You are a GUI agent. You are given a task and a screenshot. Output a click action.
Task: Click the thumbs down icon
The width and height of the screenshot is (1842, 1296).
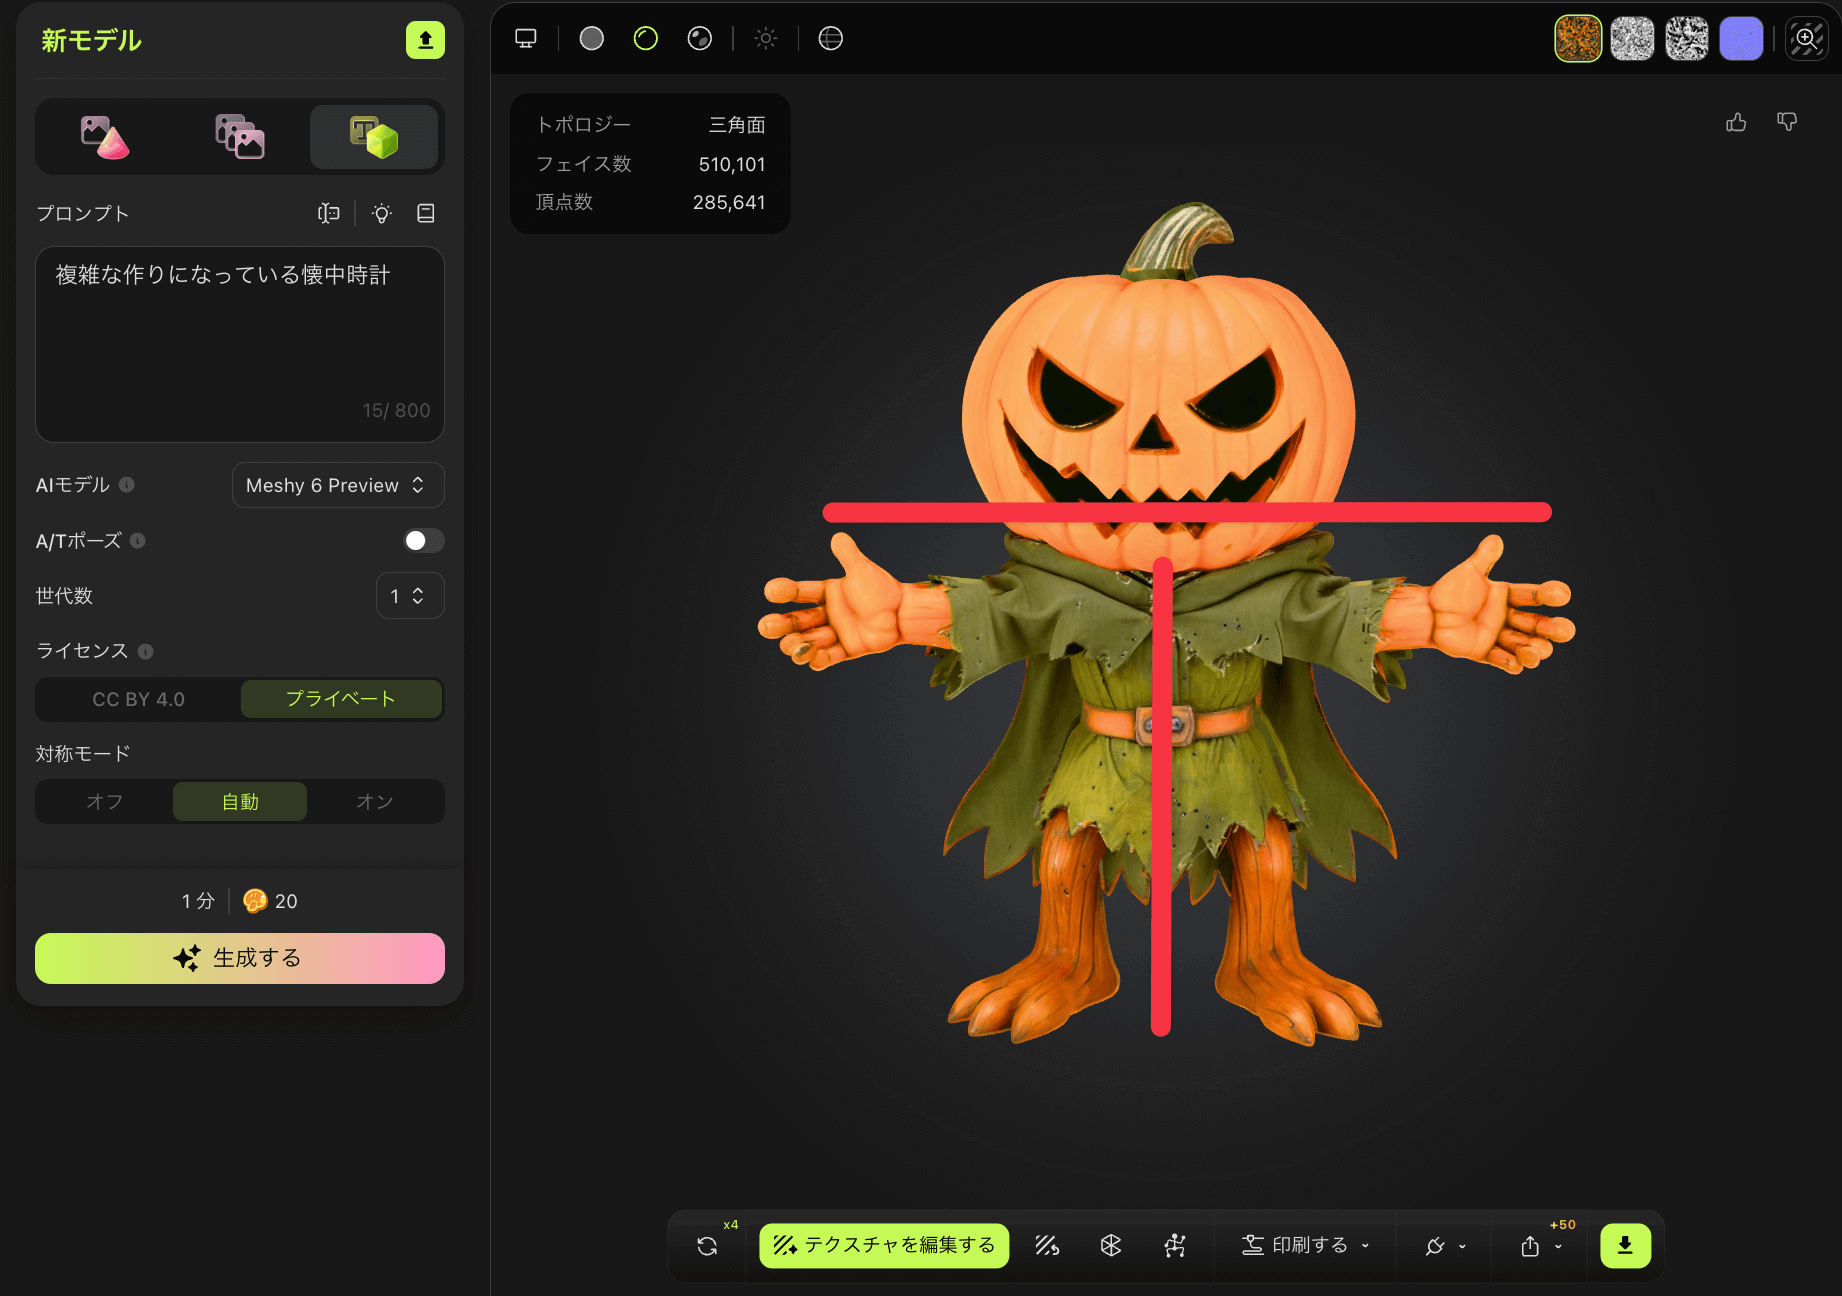(1787, 122)
